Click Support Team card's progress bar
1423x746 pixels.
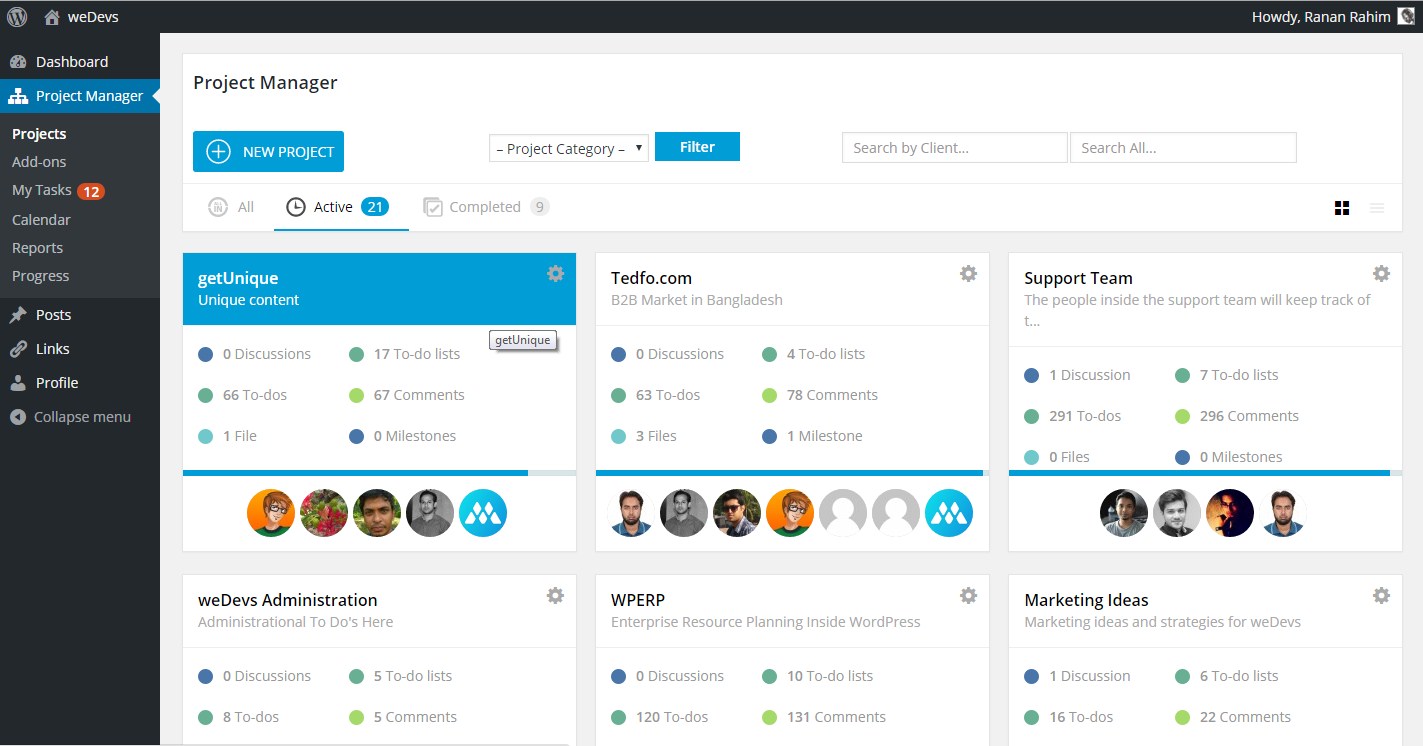[1205, 473]
